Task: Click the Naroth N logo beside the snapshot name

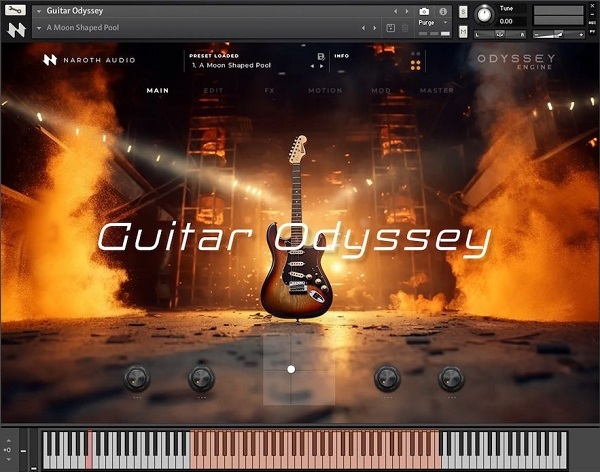Action: (16, 29)
